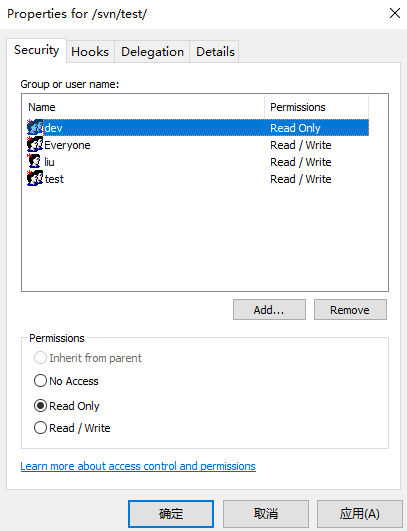Select the Read Only radio button
The height and width of the screenshot is (531, 407).
[x=40, y=405]
